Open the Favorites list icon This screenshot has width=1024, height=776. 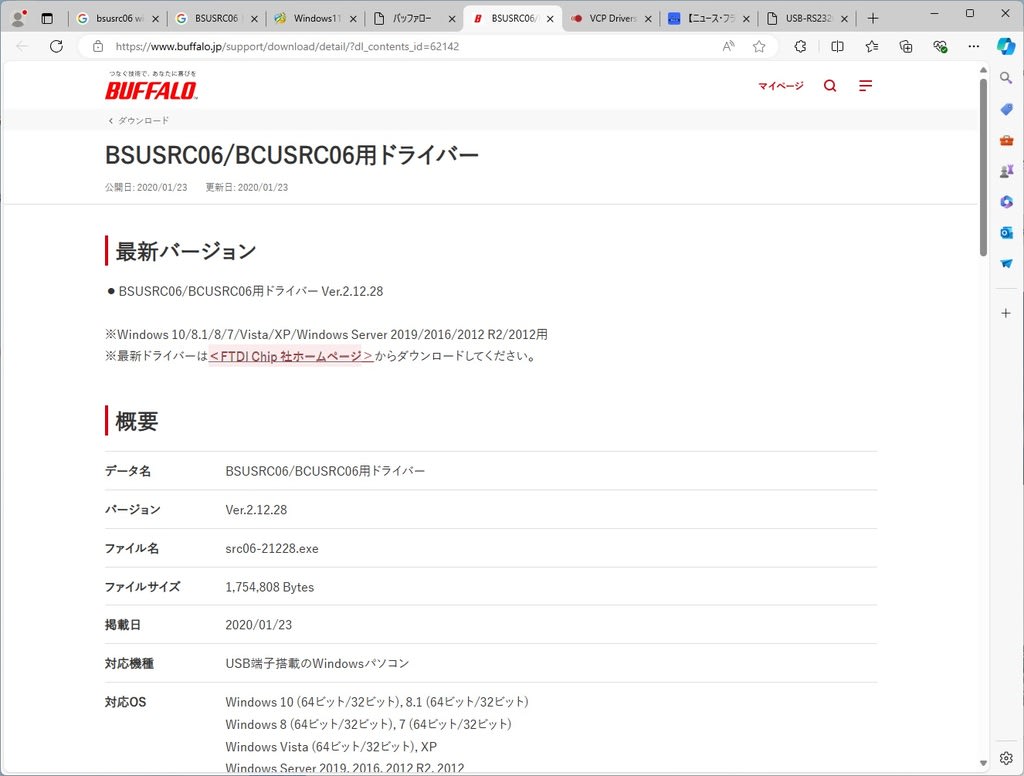coord(872,46)
